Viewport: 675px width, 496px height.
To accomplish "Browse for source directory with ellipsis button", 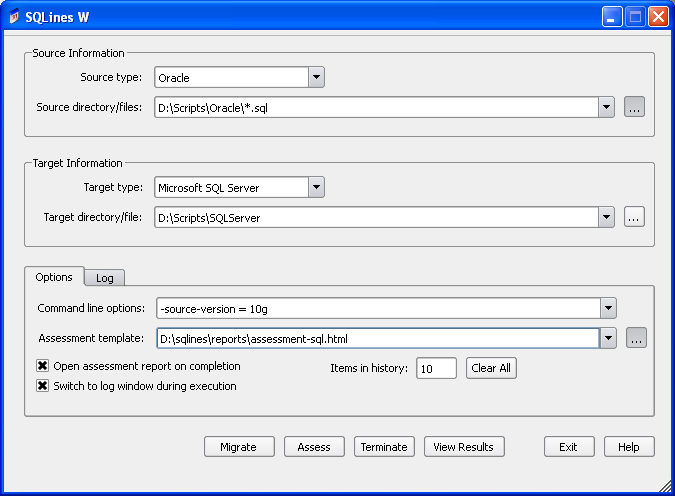I will 634,107.
